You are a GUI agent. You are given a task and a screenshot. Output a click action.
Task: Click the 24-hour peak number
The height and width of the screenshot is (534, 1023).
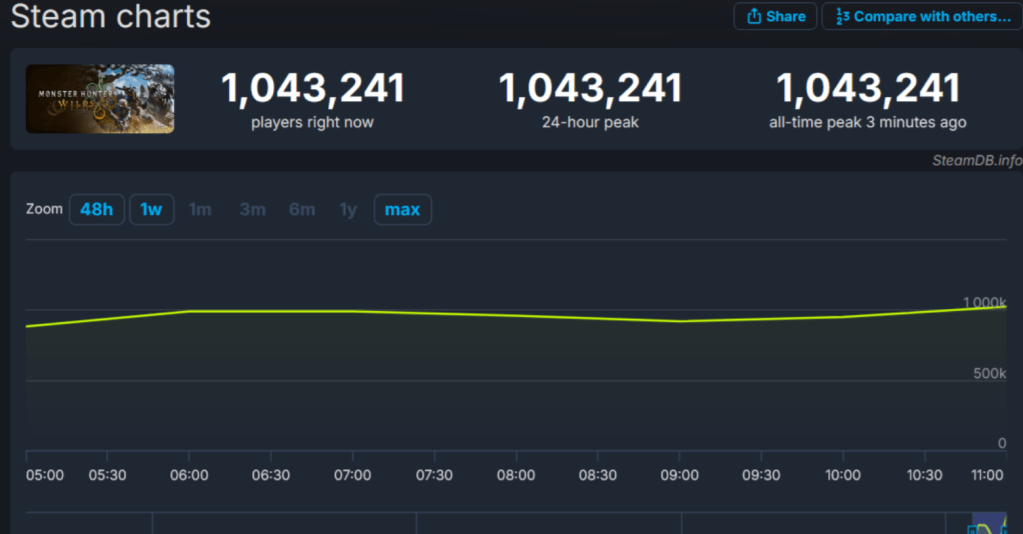590,89
